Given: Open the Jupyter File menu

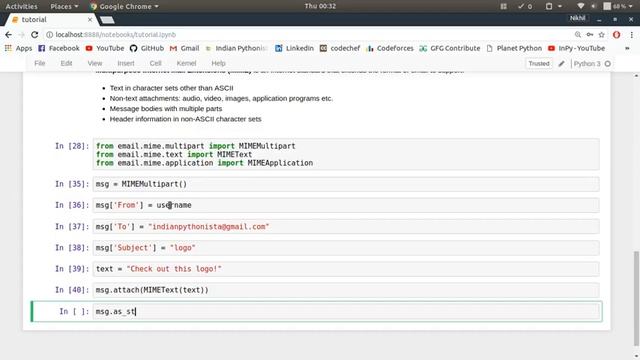Looking at the screenshot, I should click(40, 63).
